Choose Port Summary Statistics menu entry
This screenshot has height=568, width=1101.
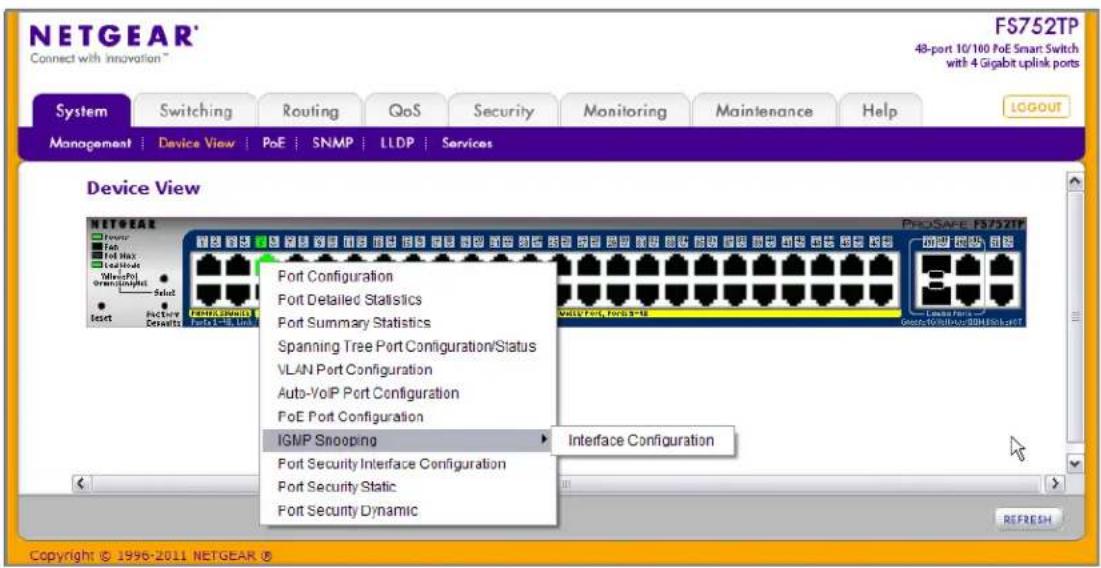(409, 323)
